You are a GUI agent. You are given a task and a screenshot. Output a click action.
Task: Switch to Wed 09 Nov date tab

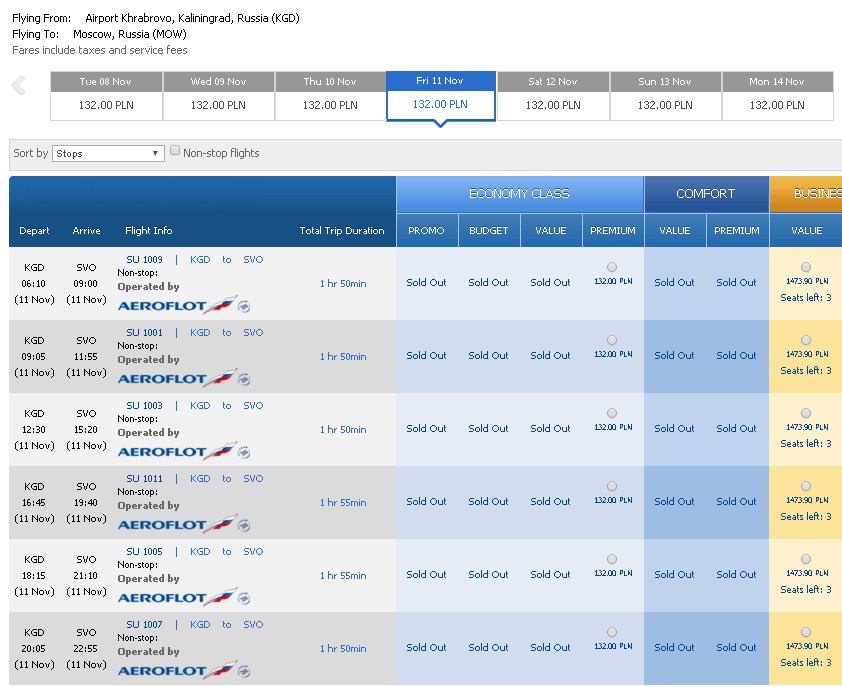(219, 96)
